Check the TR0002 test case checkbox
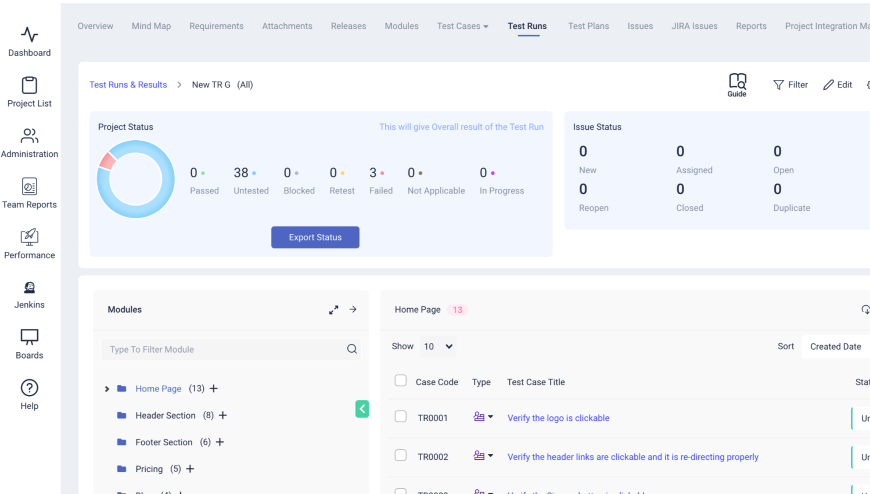870x494 pixels. click(401, 456)
